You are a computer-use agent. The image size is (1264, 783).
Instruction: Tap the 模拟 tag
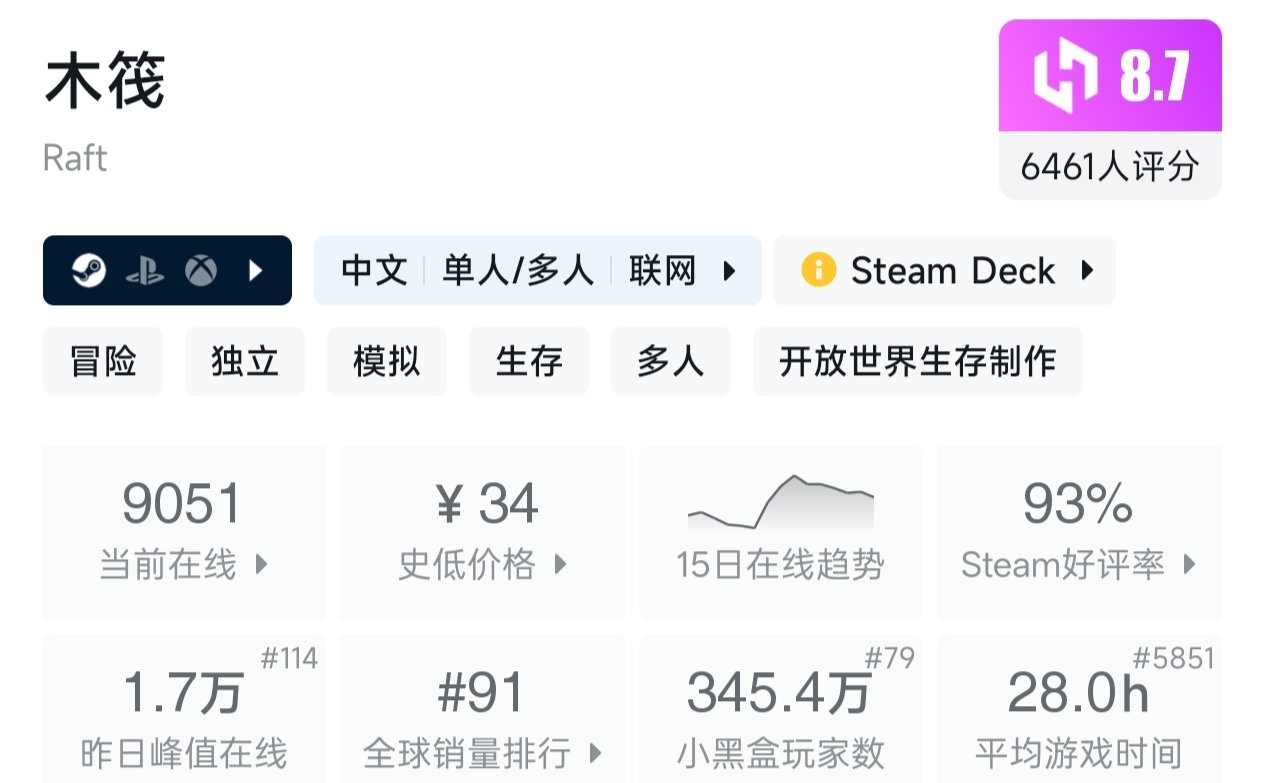(387, 361)
